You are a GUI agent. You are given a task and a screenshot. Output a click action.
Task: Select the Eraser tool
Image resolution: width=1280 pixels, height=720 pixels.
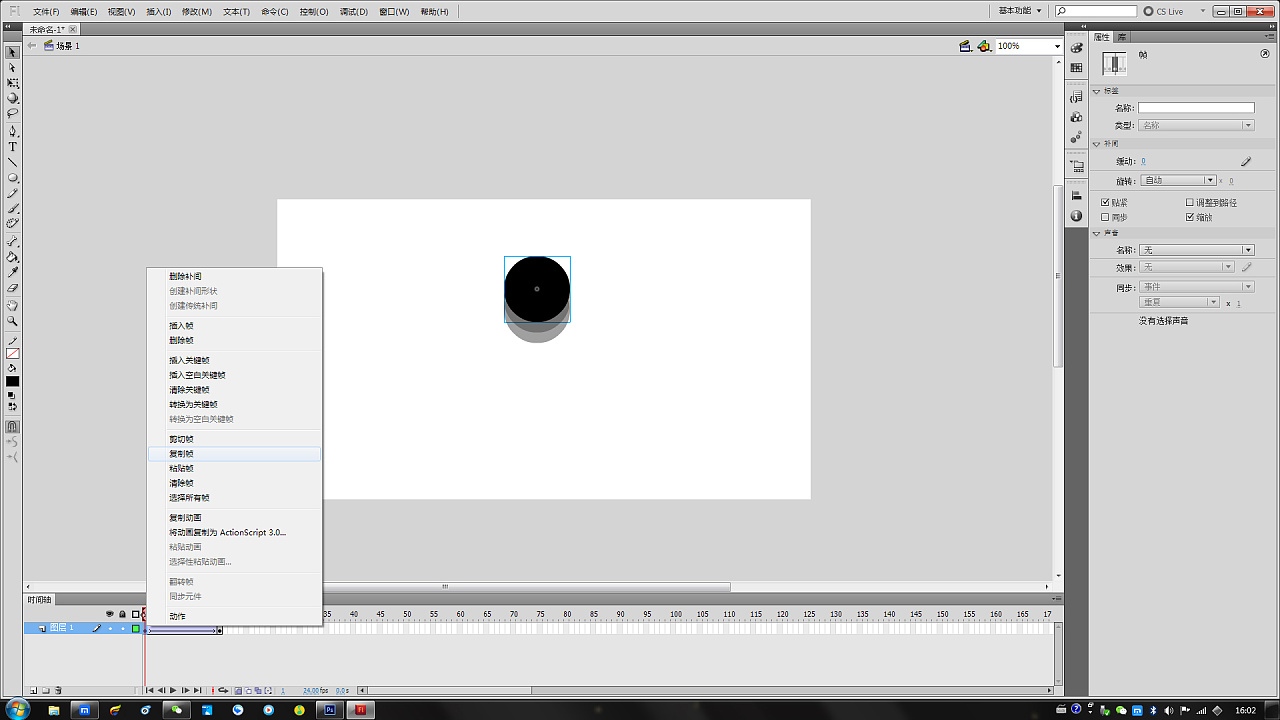click(13, 288)
